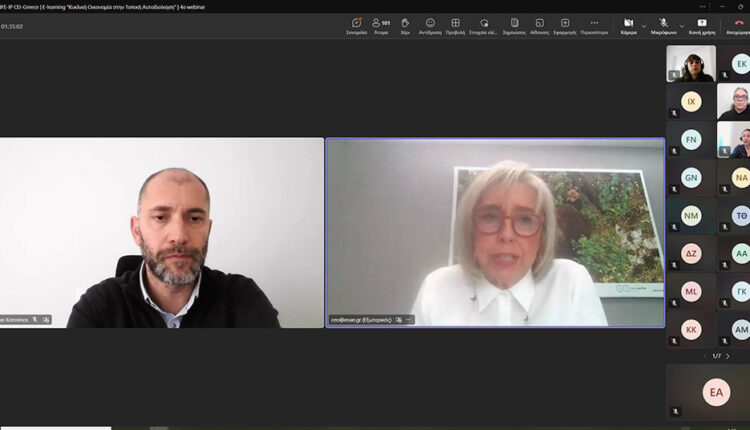Viewport: 750px width, 430px height.
Task: Change layout with the Προβολή icon
Action: tap(455, 23)
